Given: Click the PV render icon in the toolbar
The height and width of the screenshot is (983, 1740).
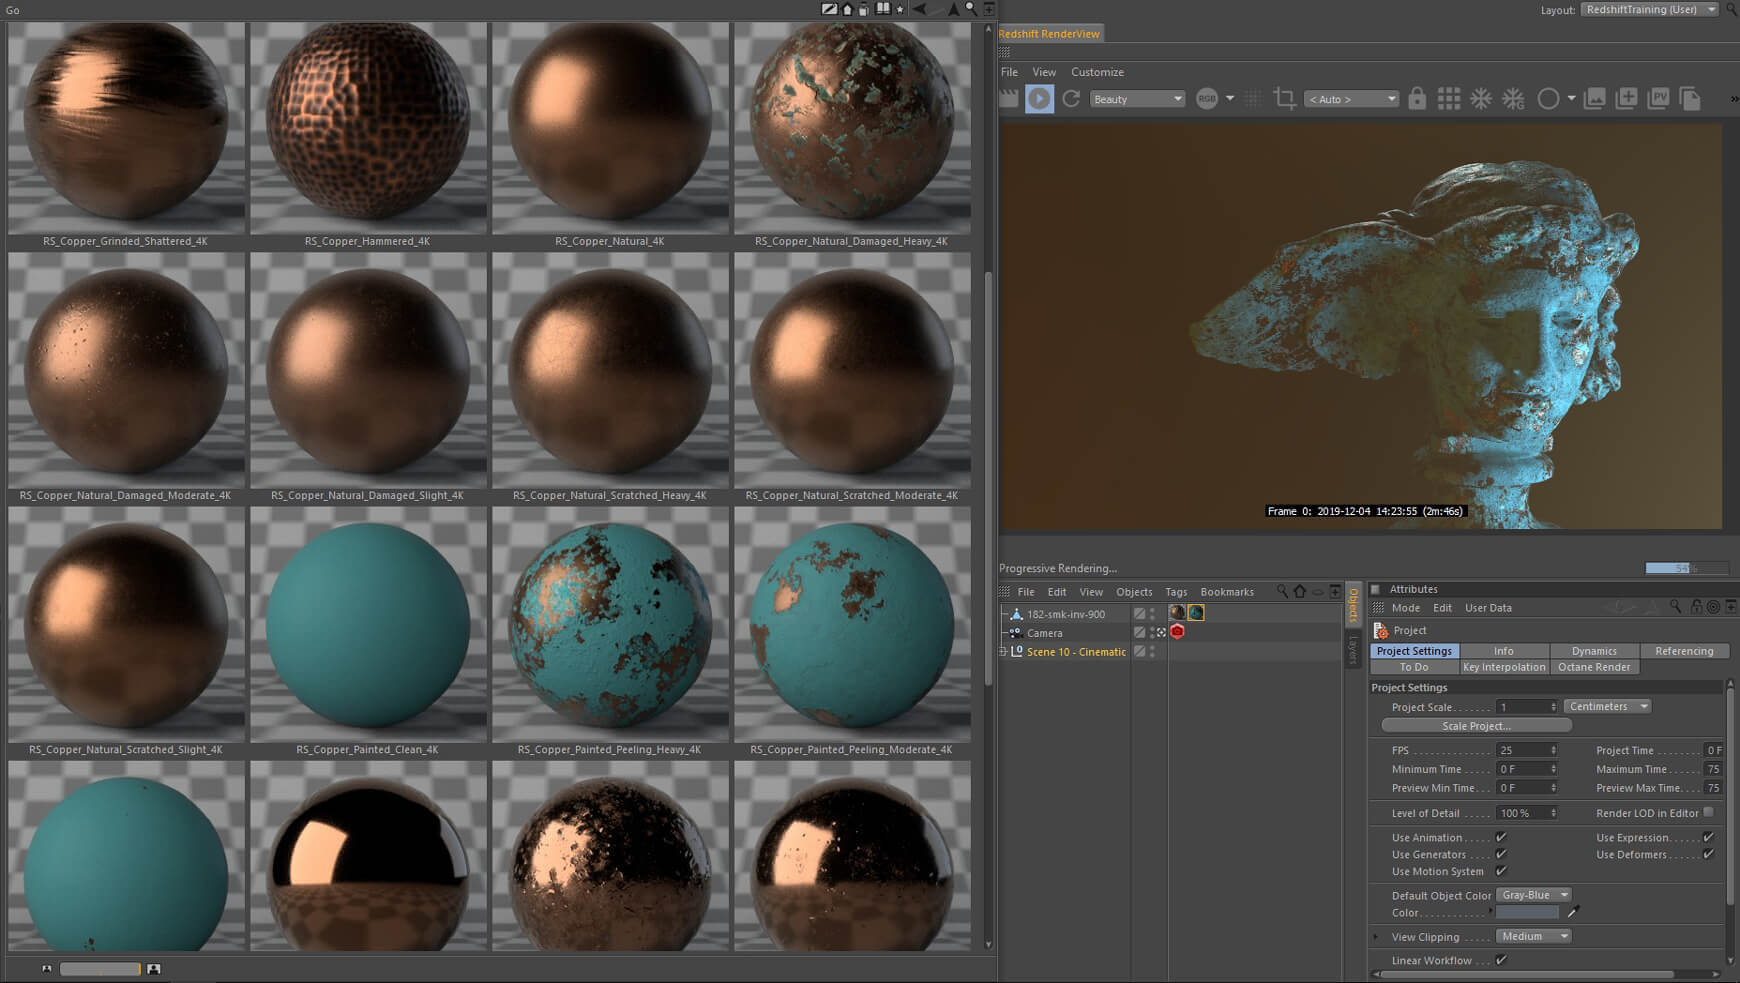Looking at the screenshot, I should click(1658, 98).
